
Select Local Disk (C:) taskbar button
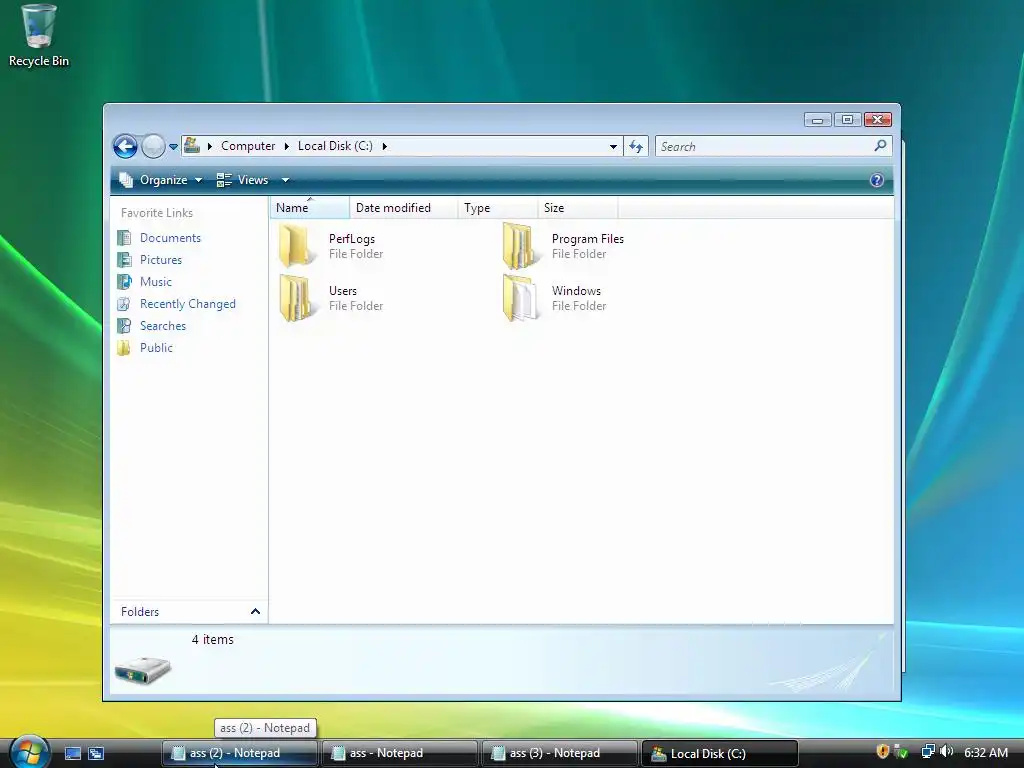click(x=719, y=753)
